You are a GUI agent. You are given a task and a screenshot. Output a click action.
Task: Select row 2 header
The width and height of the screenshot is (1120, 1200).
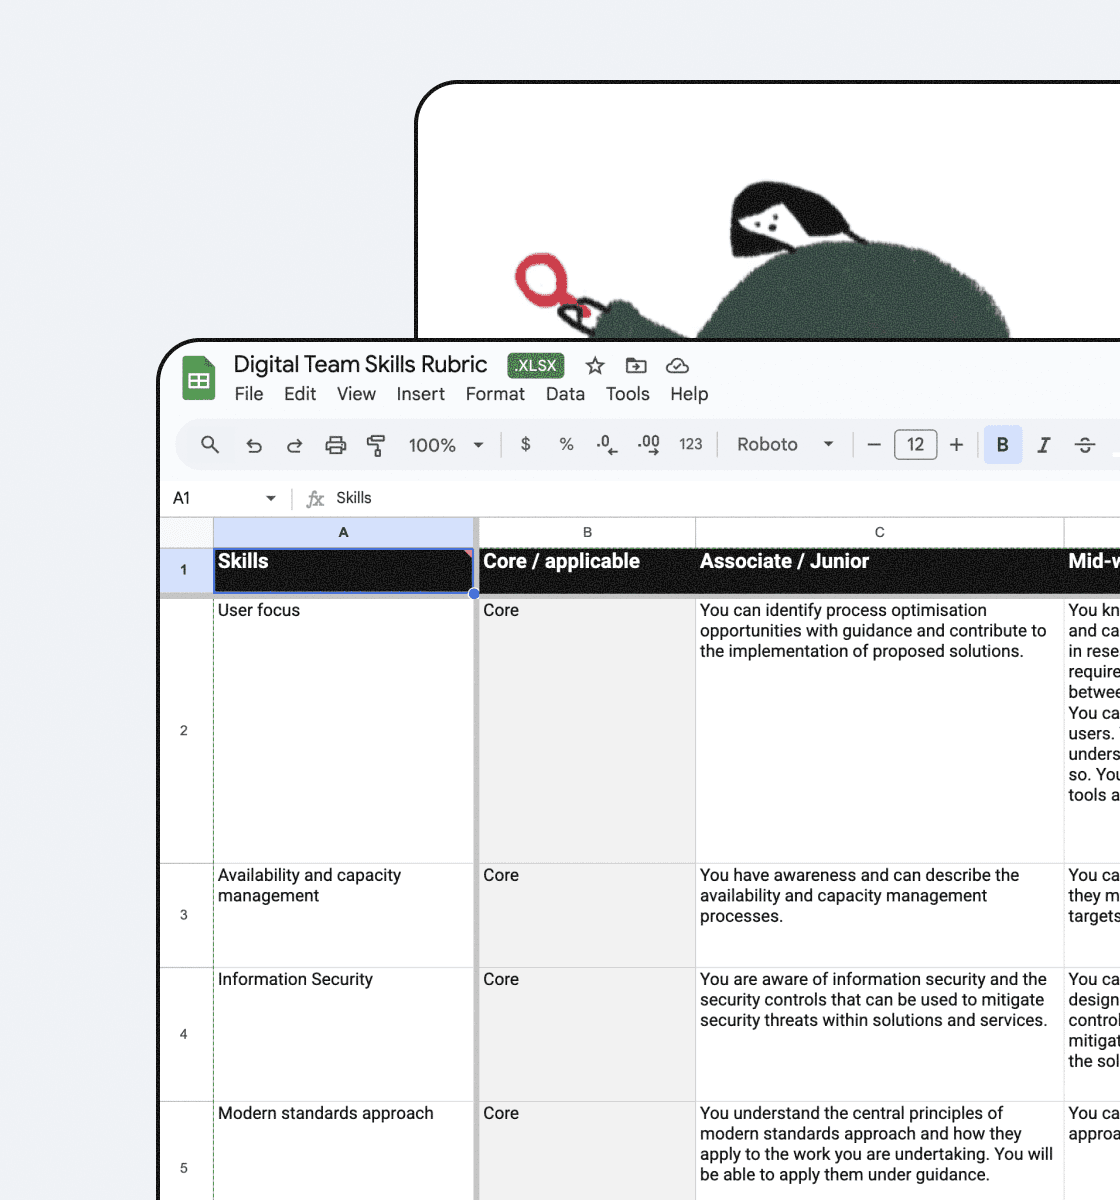point(186,730)
